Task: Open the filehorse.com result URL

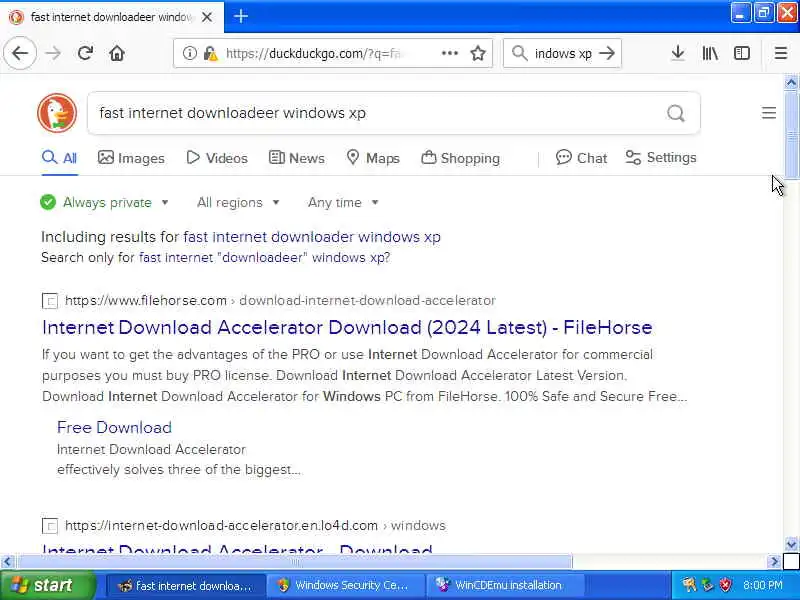Action: click(280, 301)
